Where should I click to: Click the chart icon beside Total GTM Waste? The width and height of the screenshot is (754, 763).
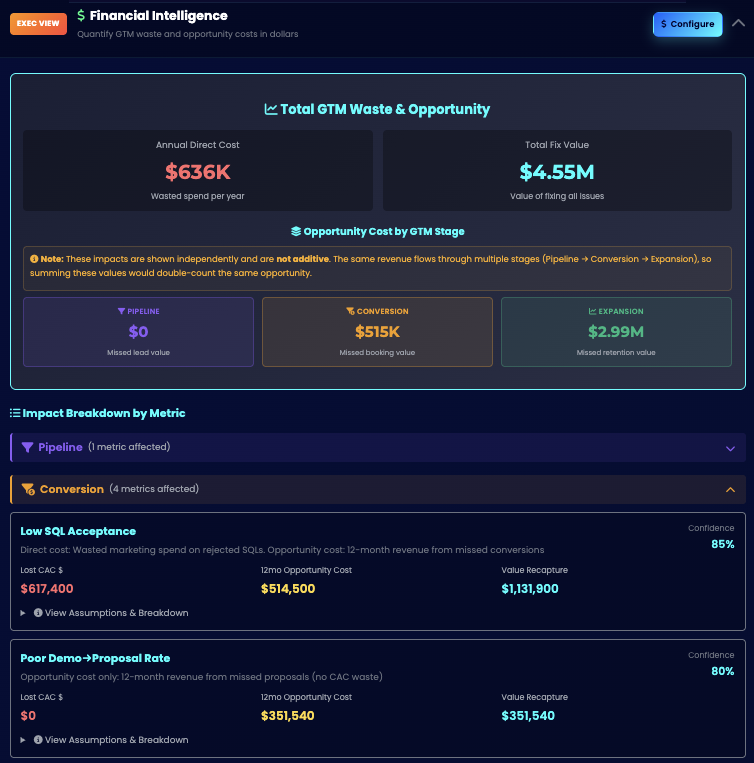coord(271,109)
